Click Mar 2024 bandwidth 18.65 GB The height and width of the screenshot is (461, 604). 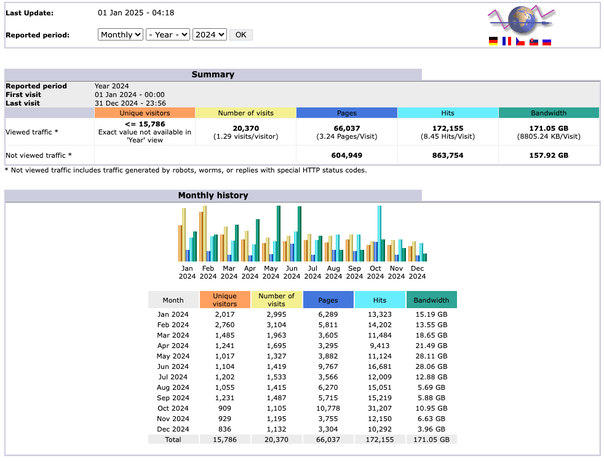(431, 335)
